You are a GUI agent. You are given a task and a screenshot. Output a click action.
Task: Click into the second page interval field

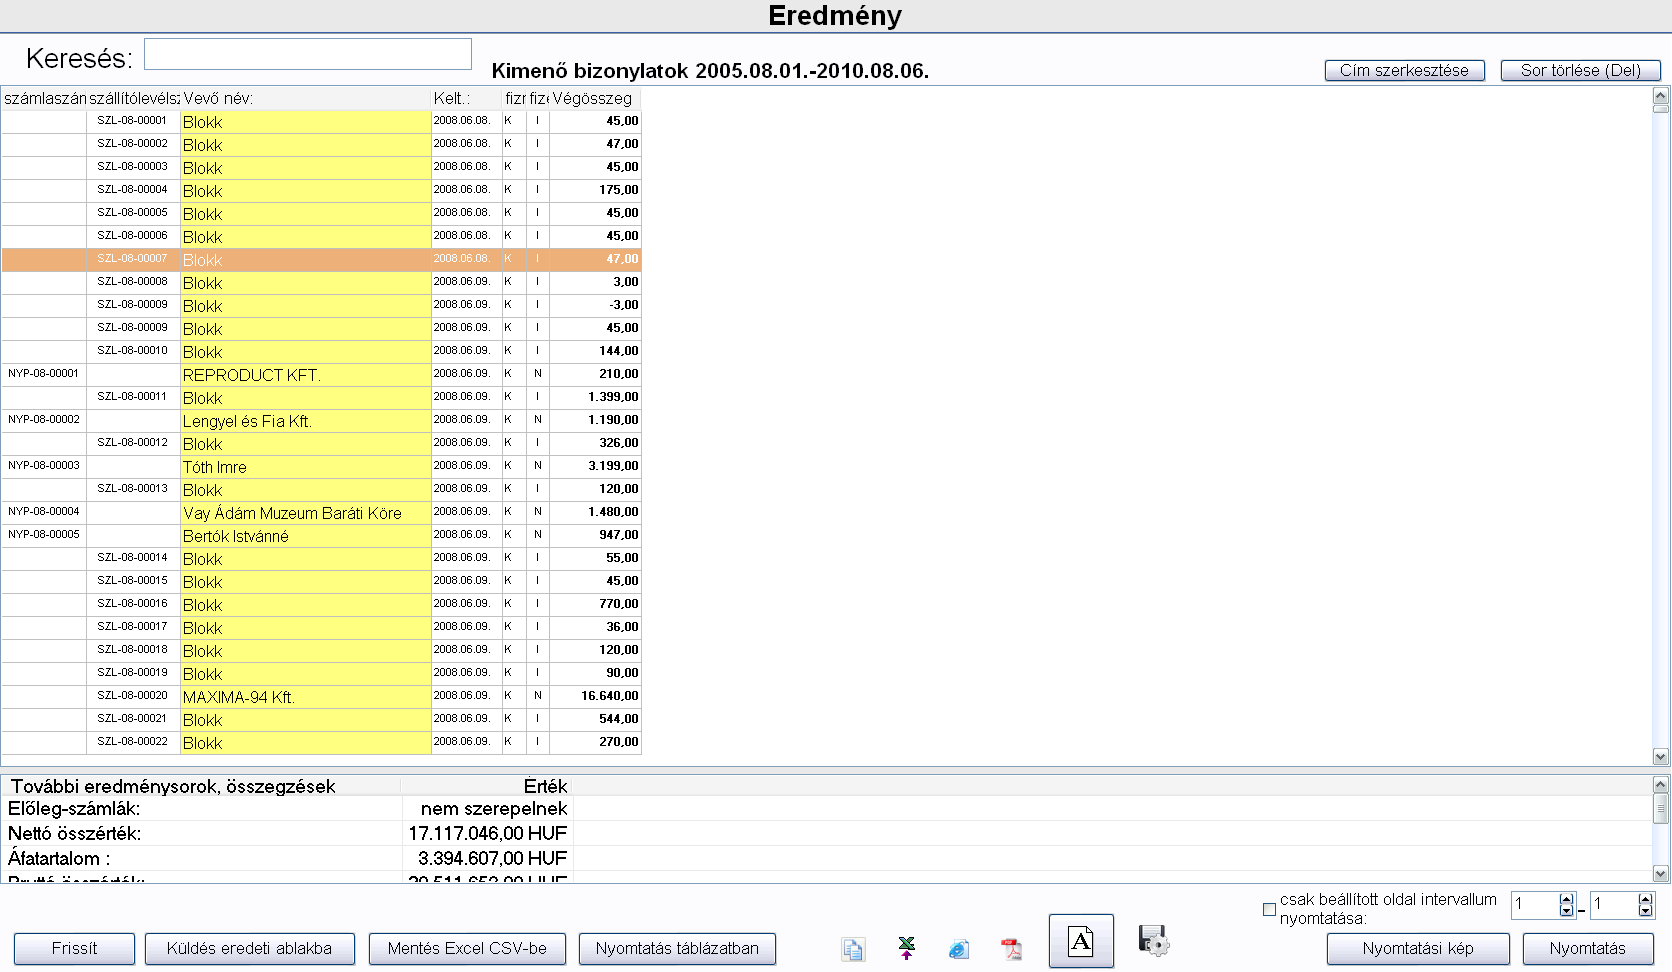click(1614, 905)
